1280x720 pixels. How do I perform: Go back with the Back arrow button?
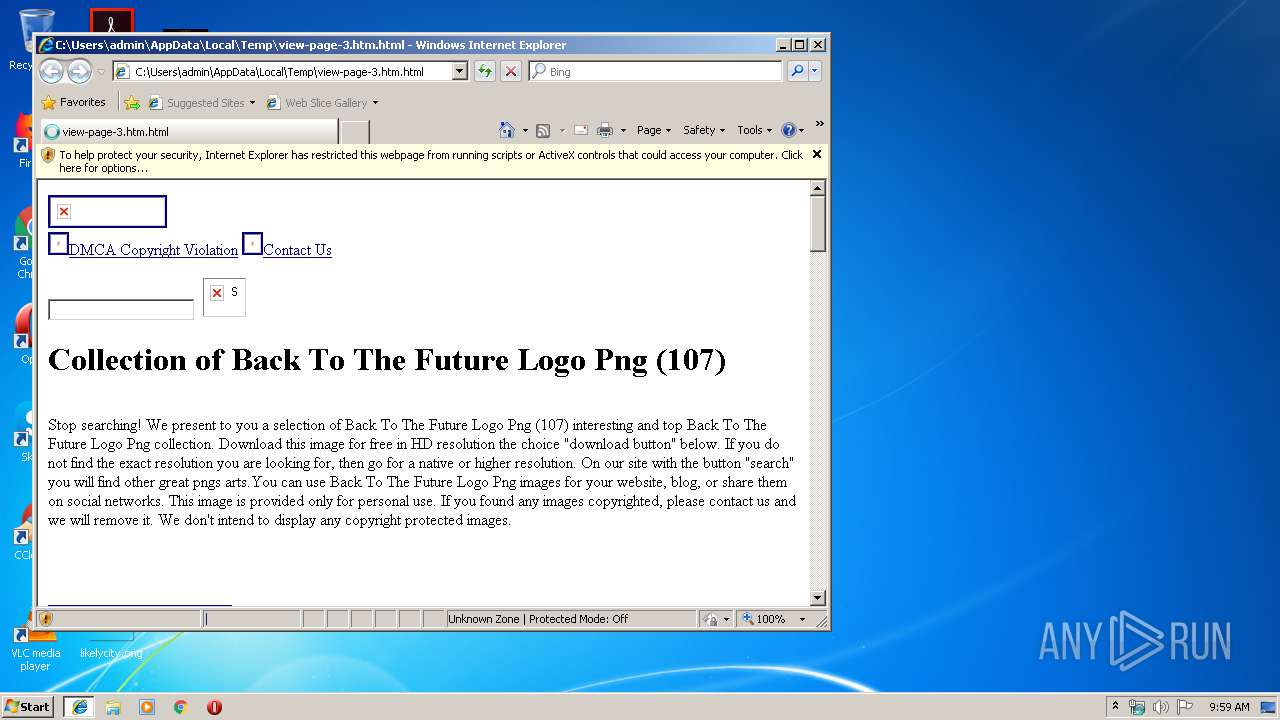(x=51, y=71)
